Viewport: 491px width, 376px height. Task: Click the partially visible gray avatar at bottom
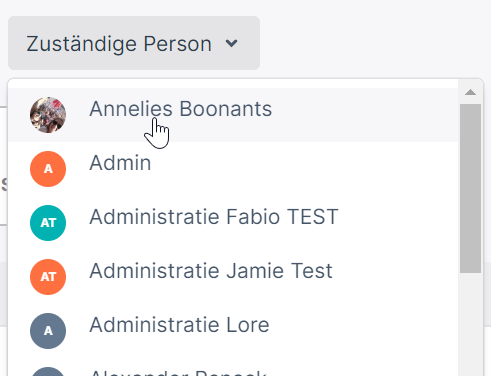pos(48,372)
